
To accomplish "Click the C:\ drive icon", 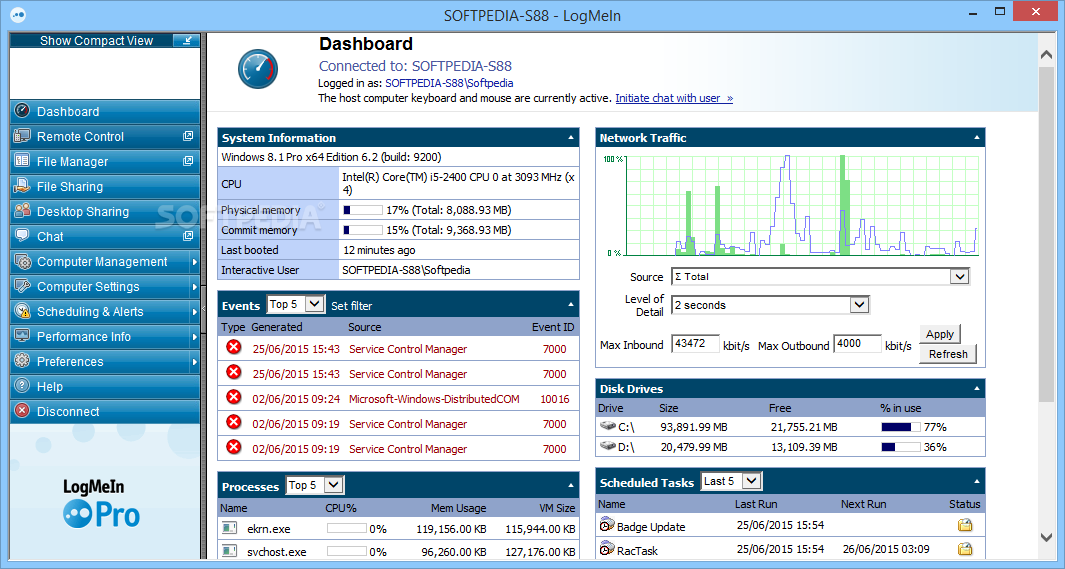I will (x=608, y=426).
